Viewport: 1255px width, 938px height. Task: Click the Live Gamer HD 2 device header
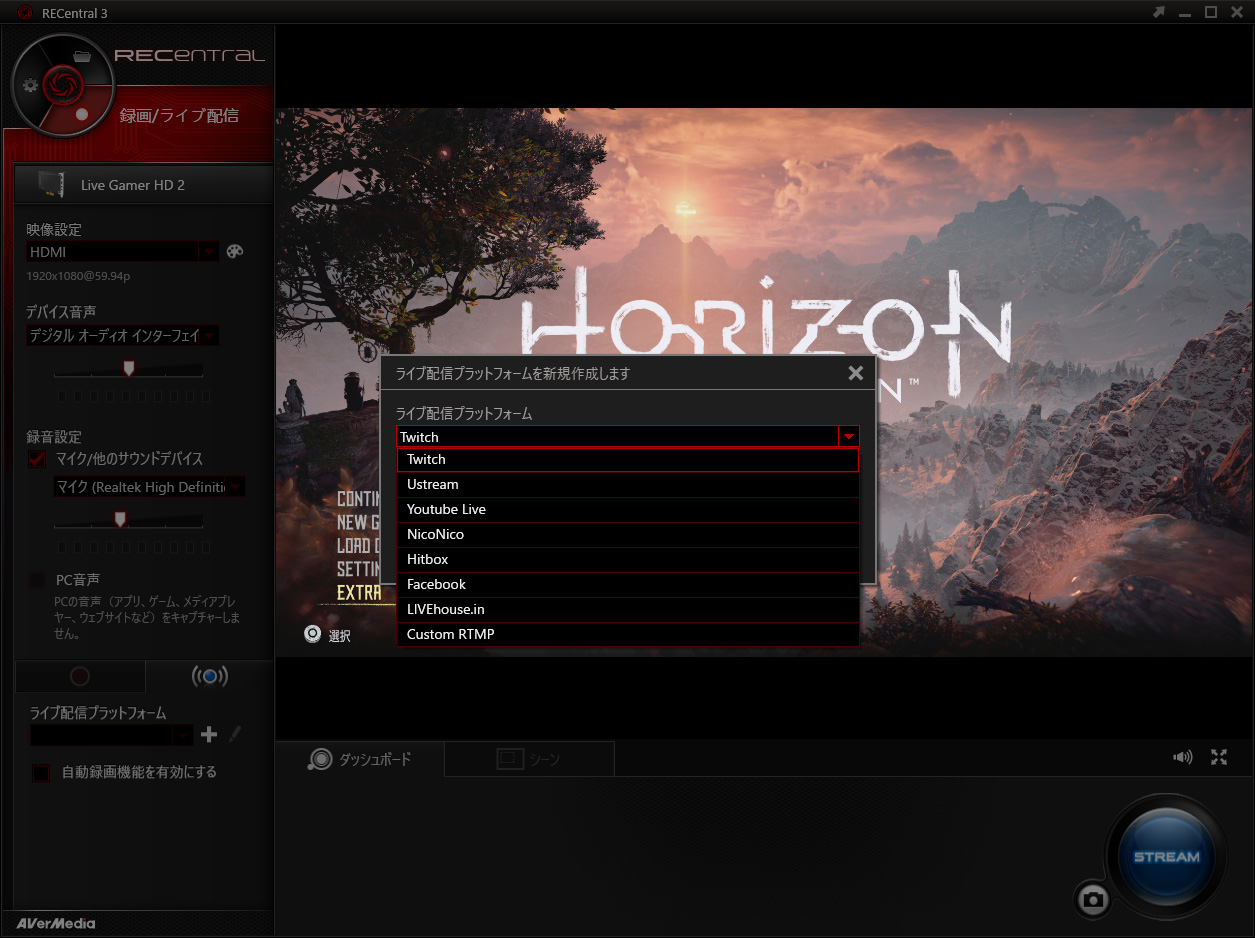(x=144, y=185)
